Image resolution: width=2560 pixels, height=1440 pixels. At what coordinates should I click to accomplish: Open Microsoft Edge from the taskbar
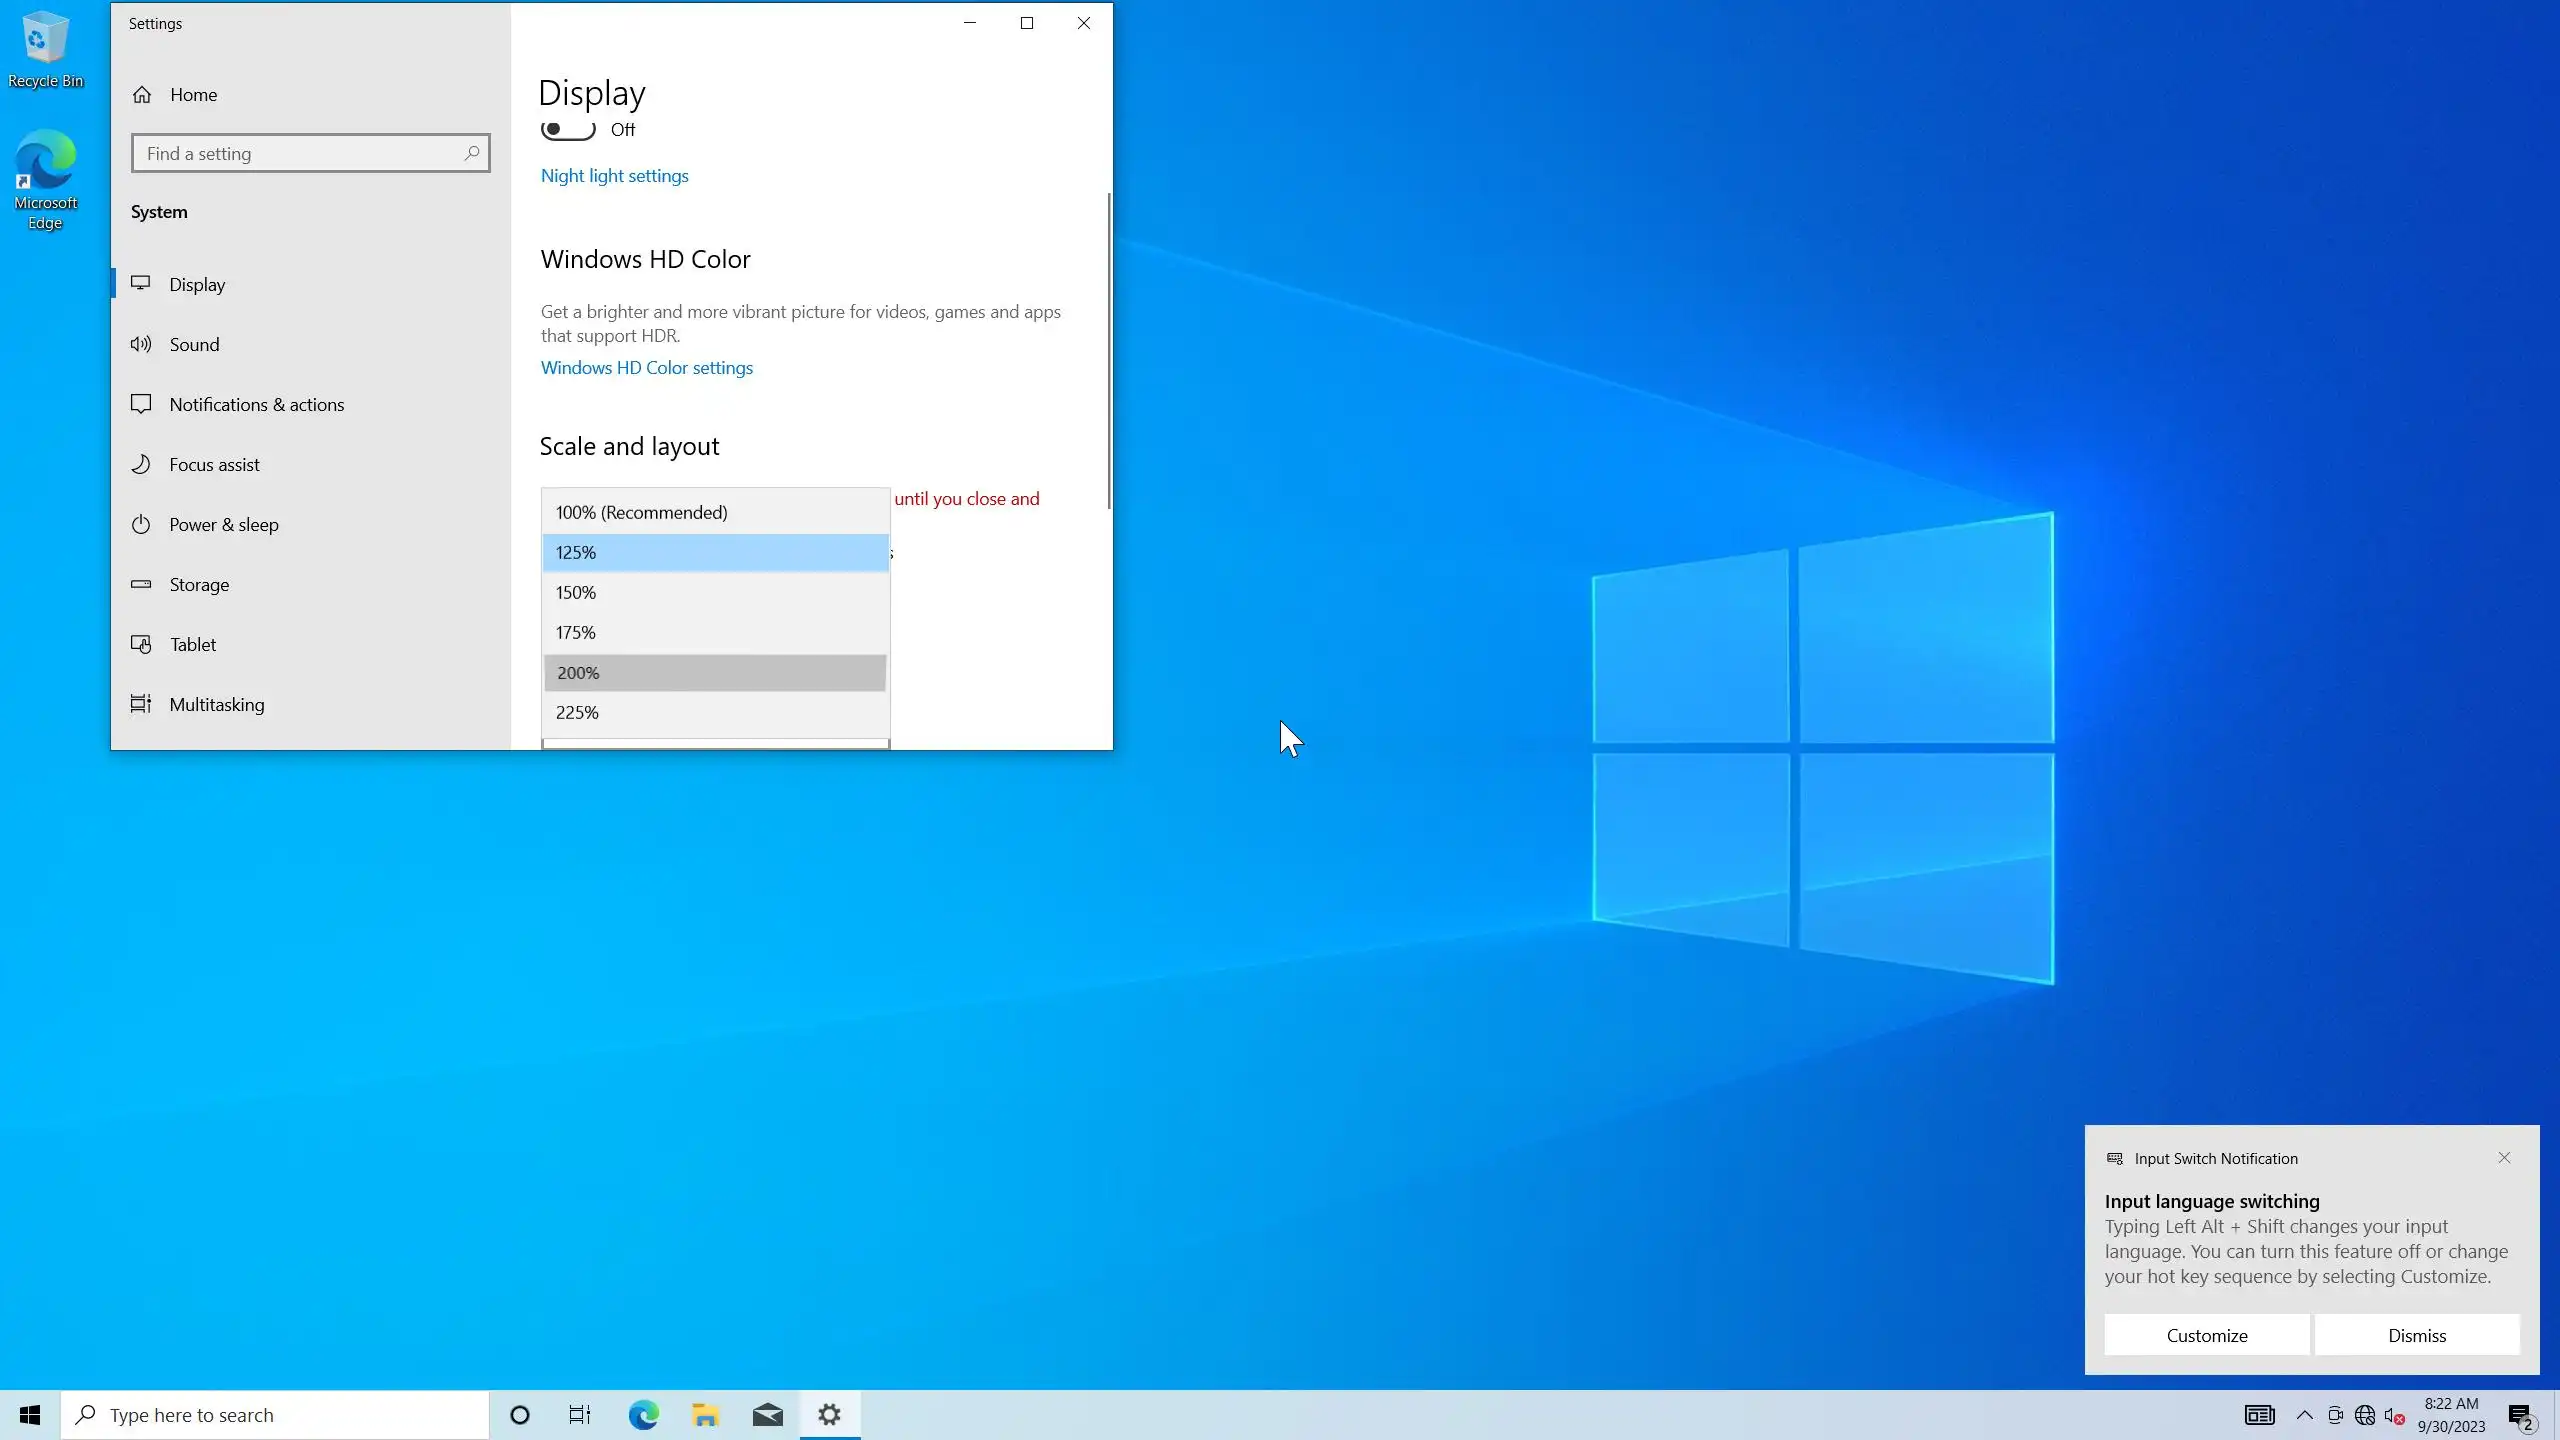coord(643,1415)
